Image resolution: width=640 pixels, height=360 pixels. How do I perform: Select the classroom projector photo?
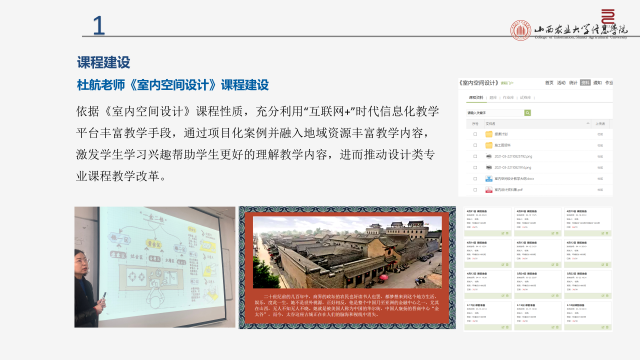click(x=155, y=267)
